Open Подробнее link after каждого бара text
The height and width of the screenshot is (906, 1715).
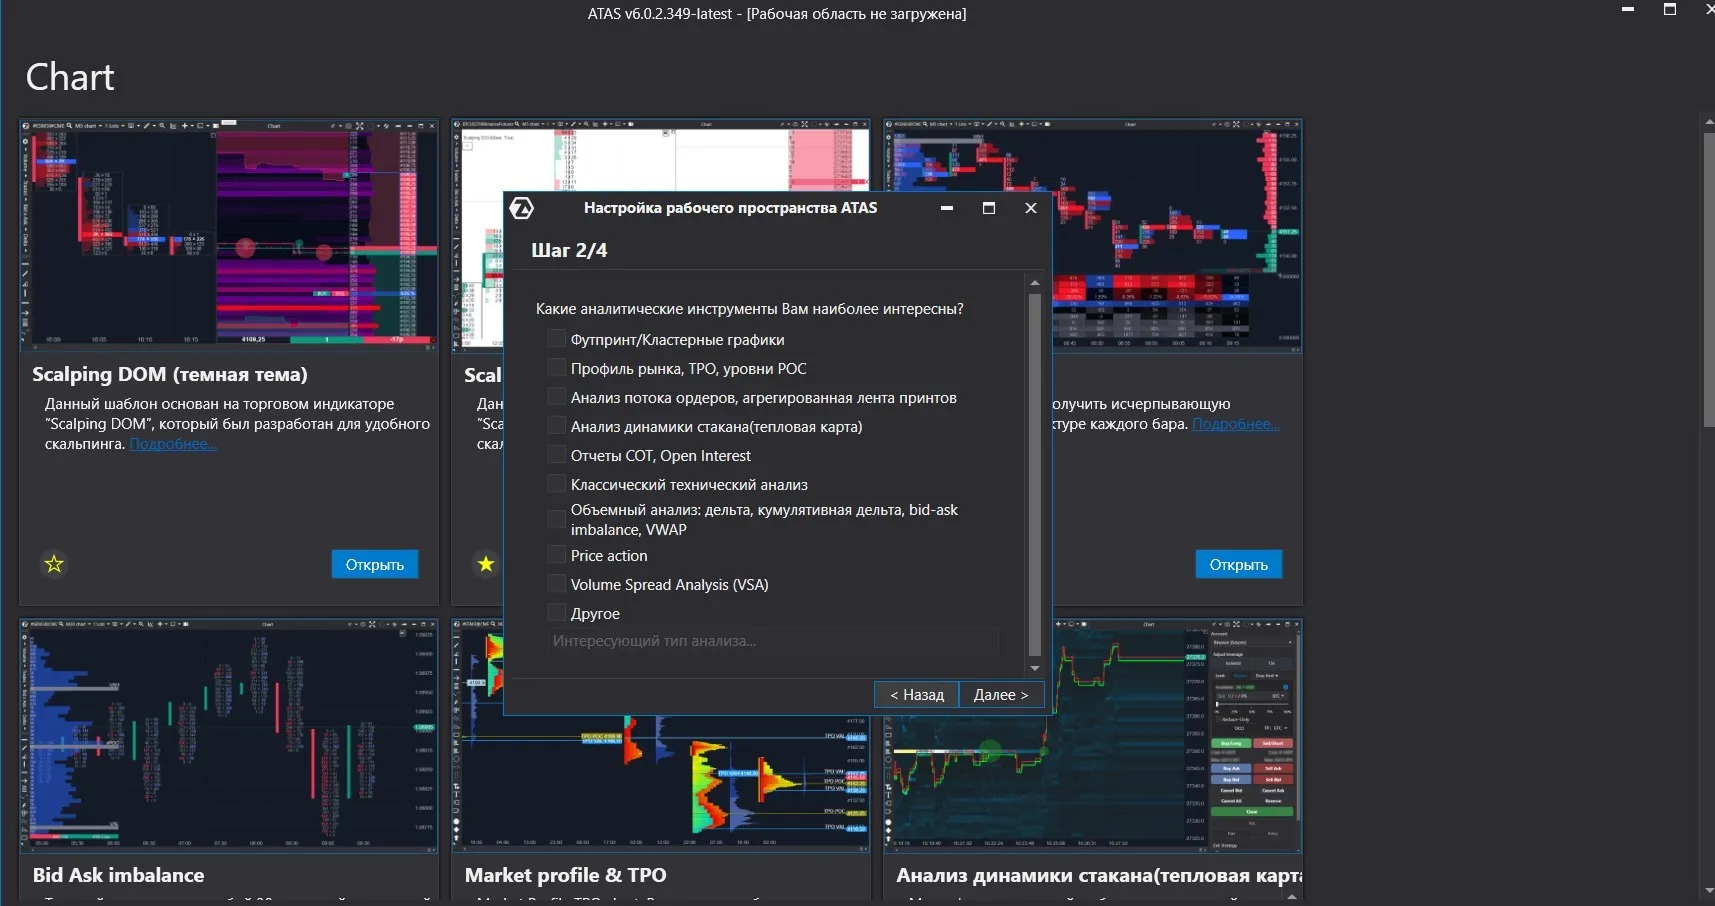coord(1236,424)
